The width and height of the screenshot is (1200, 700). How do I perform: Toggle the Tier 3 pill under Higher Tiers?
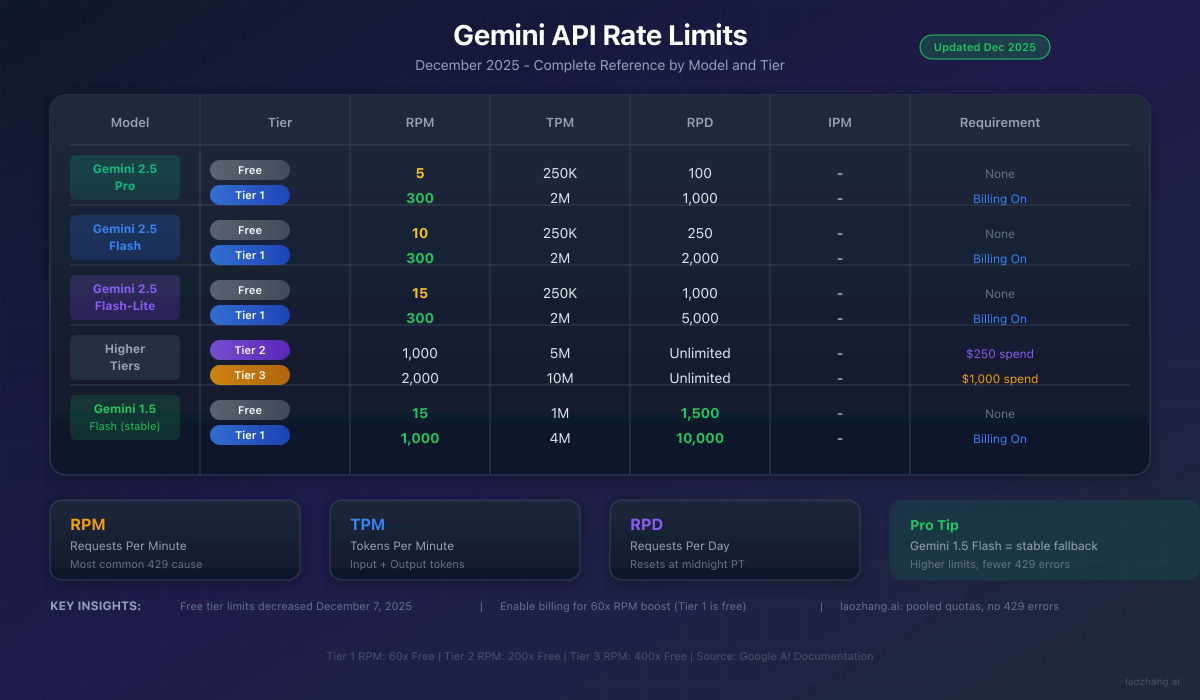coord(249,375)
